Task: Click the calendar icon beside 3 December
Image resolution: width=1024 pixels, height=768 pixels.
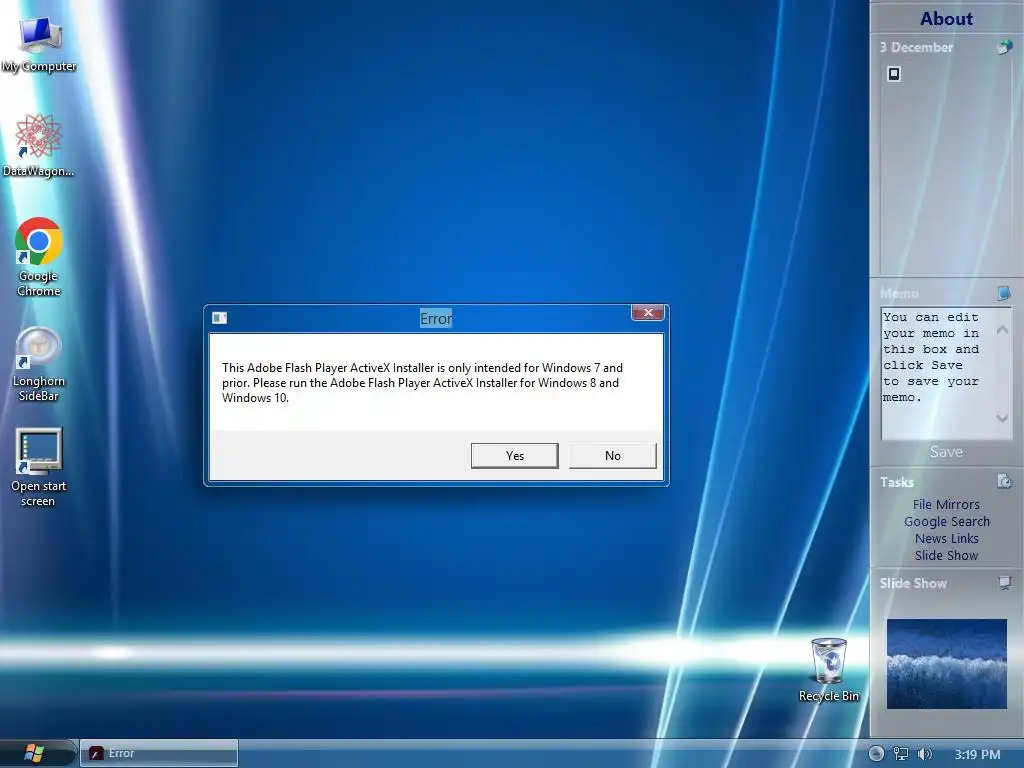Action: click(1004, 47)
